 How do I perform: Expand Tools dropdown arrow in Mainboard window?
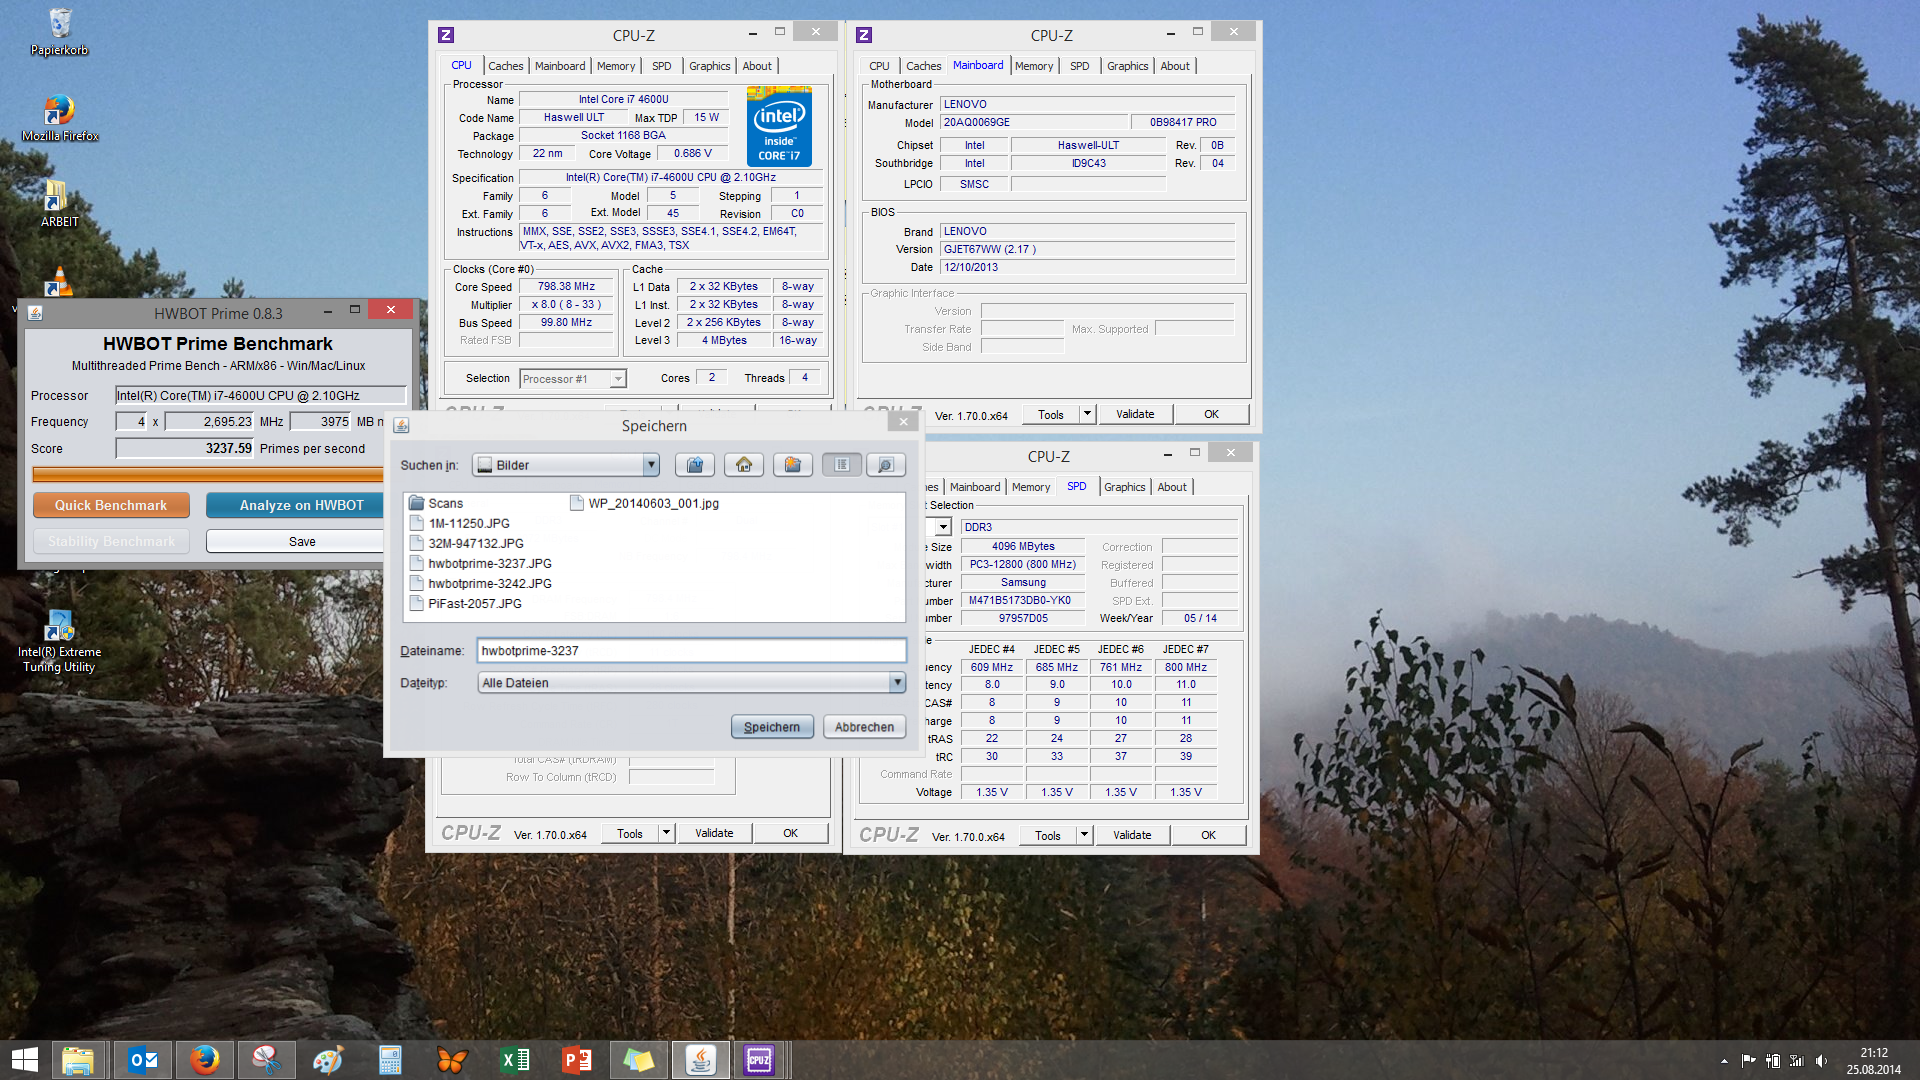coord(1088,414)
